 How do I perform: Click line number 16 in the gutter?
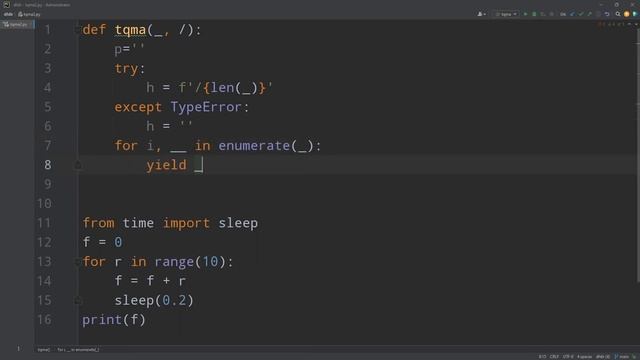click(x=44, y=320)
